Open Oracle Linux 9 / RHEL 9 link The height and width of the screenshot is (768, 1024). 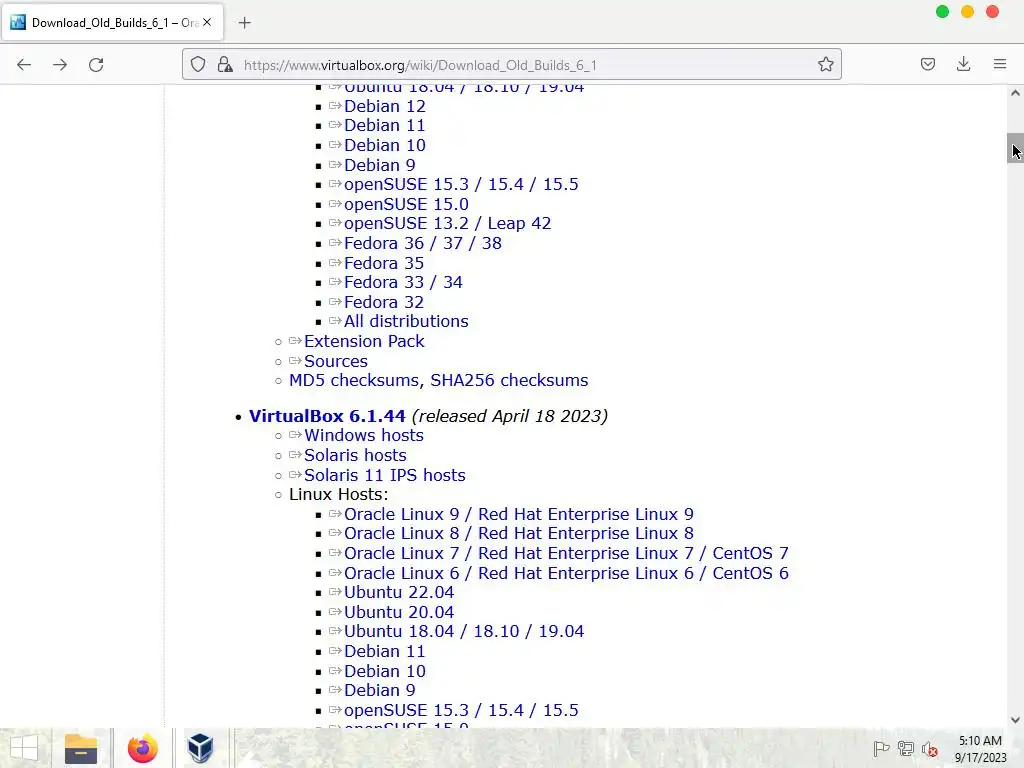click(519, 514)
